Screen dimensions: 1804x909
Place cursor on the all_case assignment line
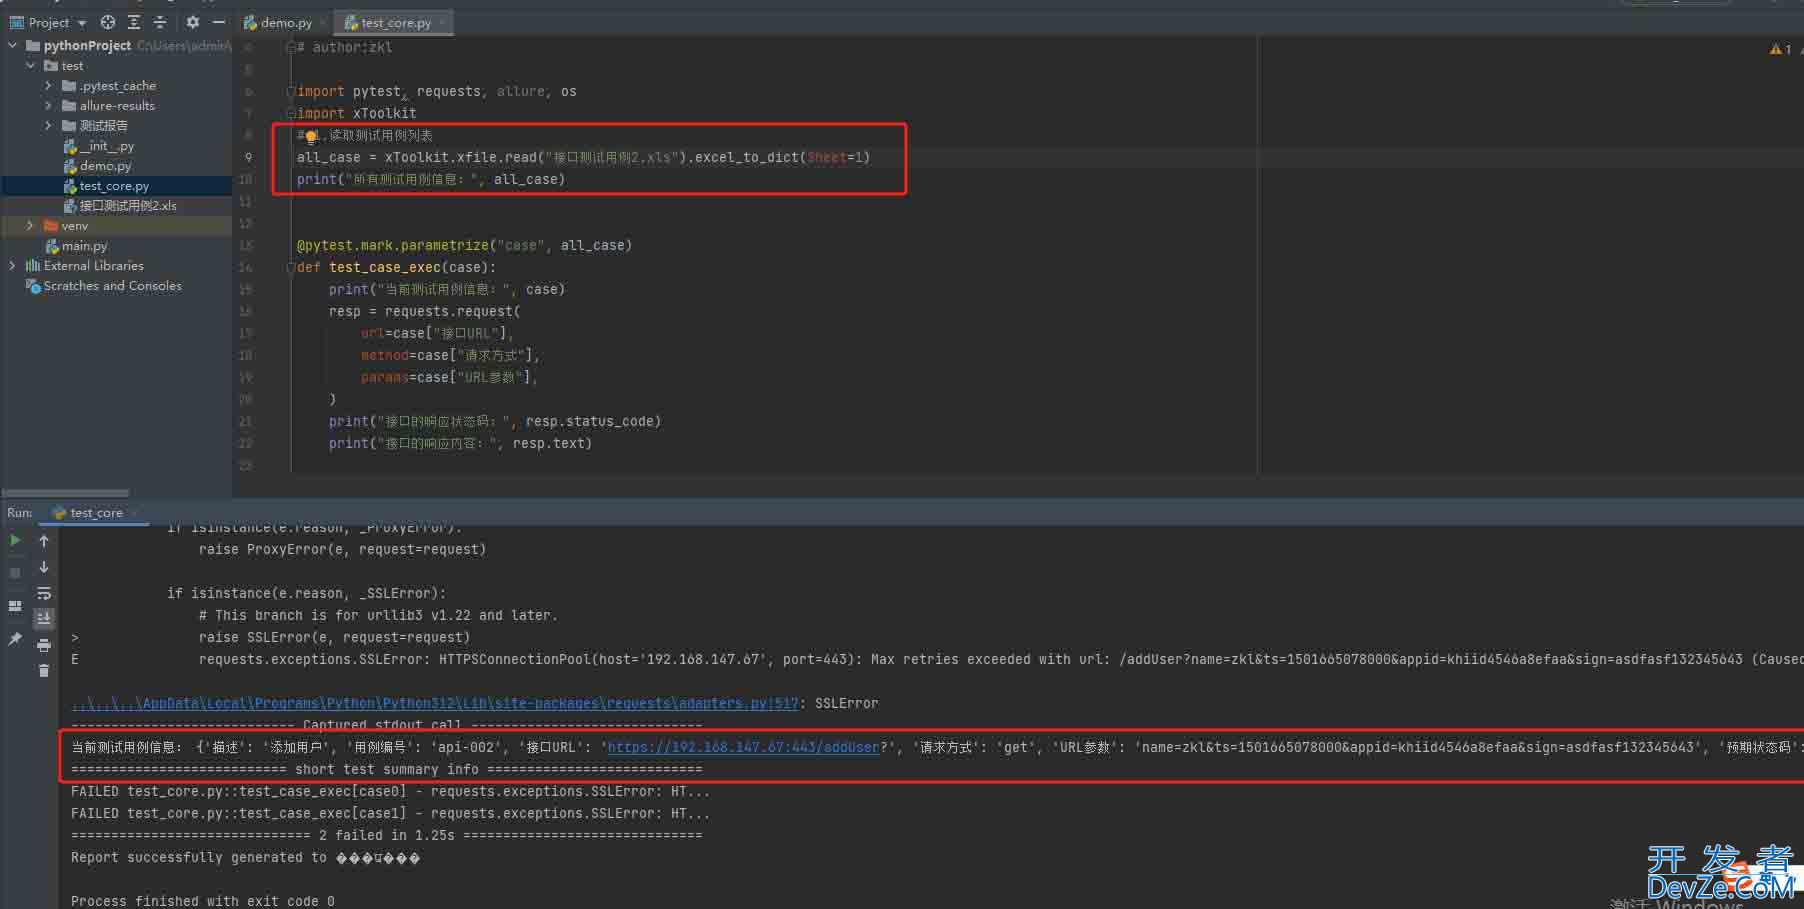[583, 158]
